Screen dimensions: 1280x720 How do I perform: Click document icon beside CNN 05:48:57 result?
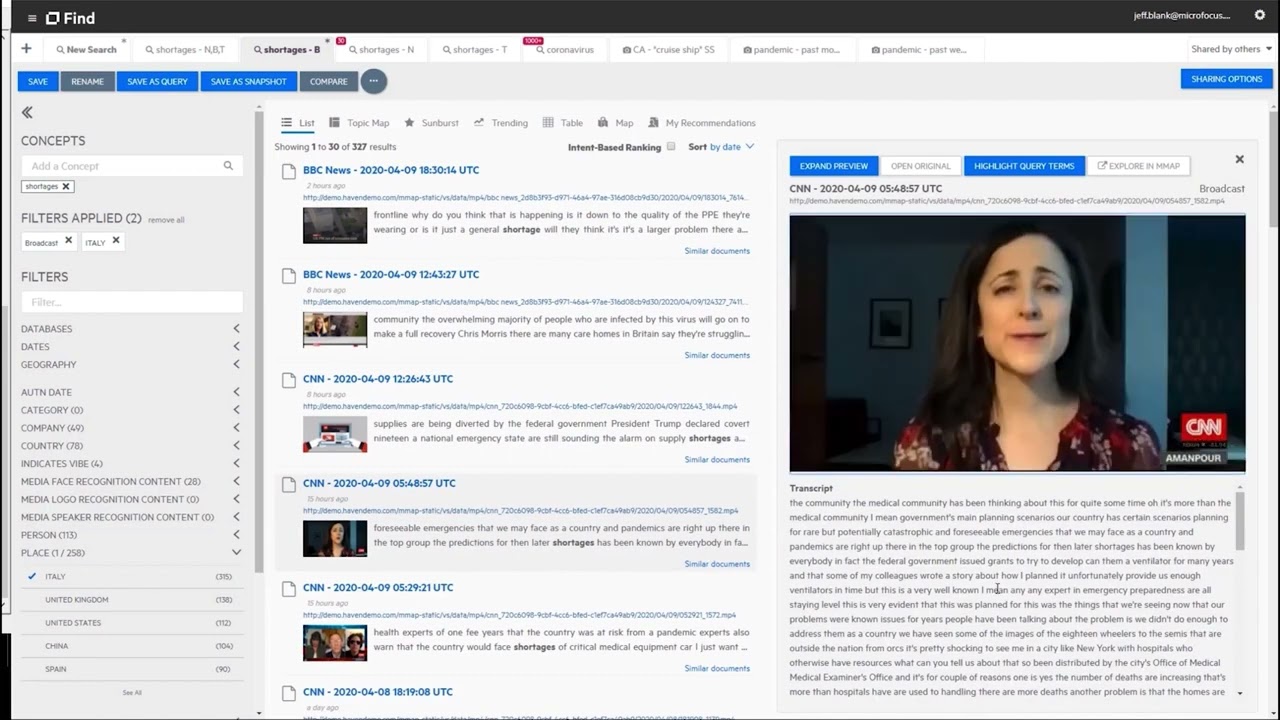coord(289,484)
